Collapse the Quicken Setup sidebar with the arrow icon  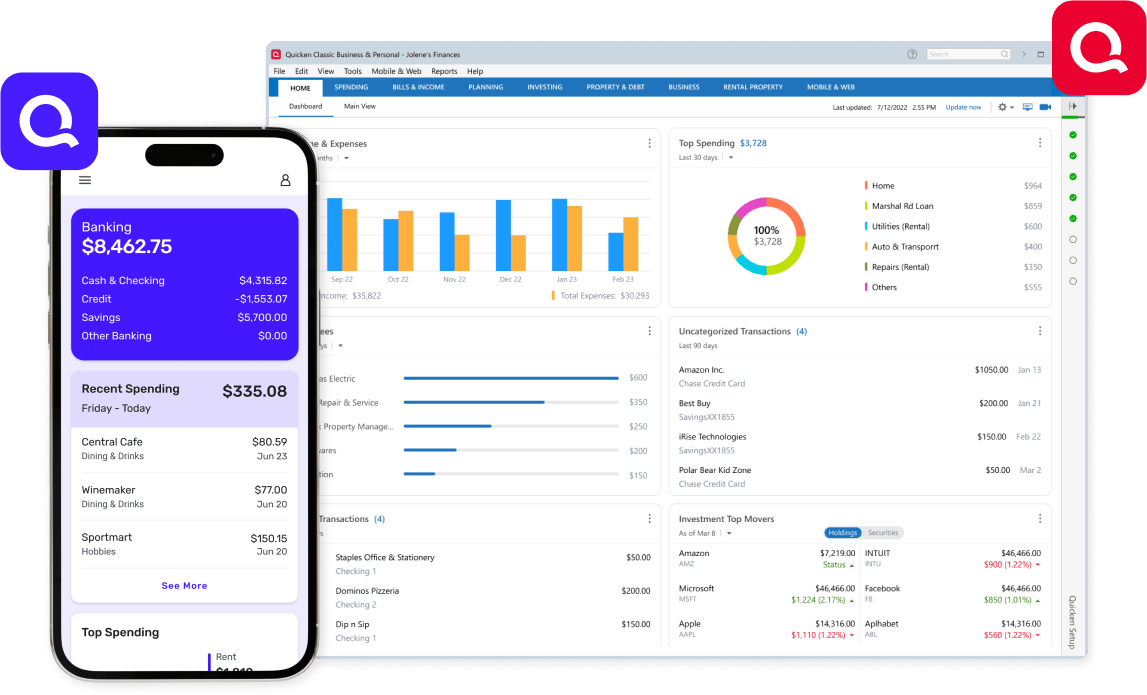pyautogui.click(x=1073, y=106)
